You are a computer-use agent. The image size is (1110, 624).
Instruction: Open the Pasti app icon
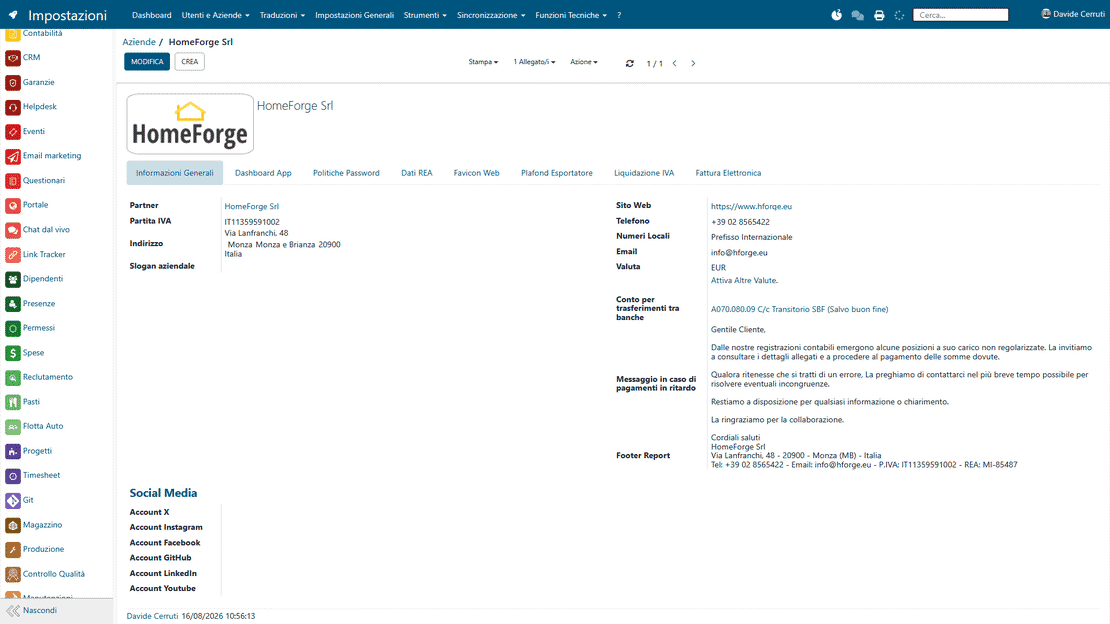coord(13,402)
